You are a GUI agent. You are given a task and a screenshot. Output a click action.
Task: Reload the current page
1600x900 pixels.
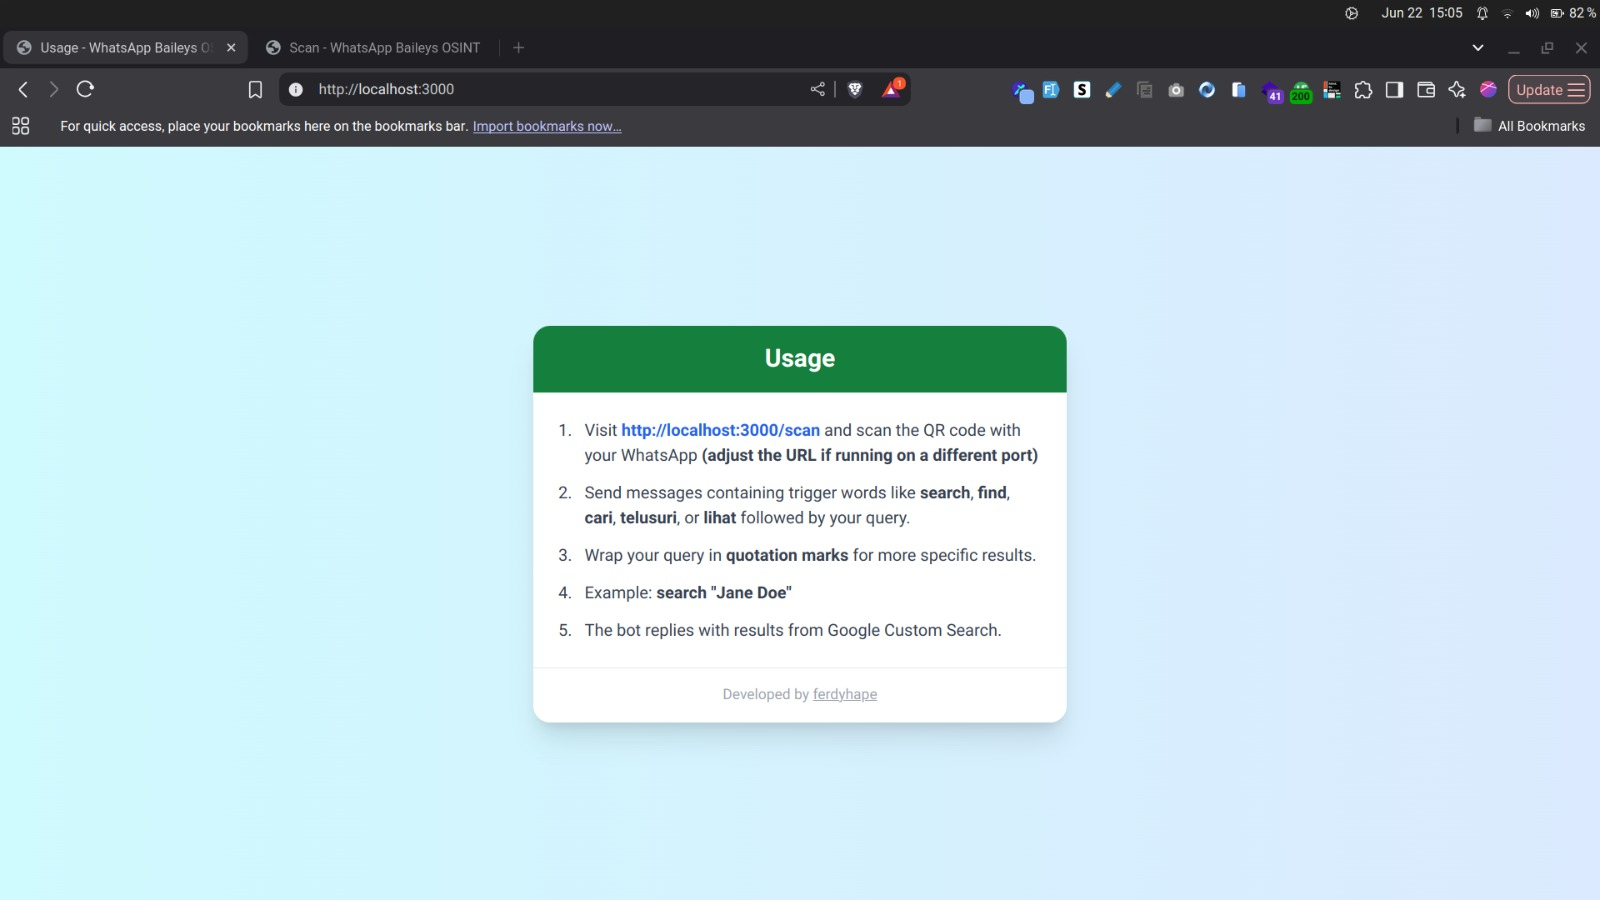click(x=85, y=89)
